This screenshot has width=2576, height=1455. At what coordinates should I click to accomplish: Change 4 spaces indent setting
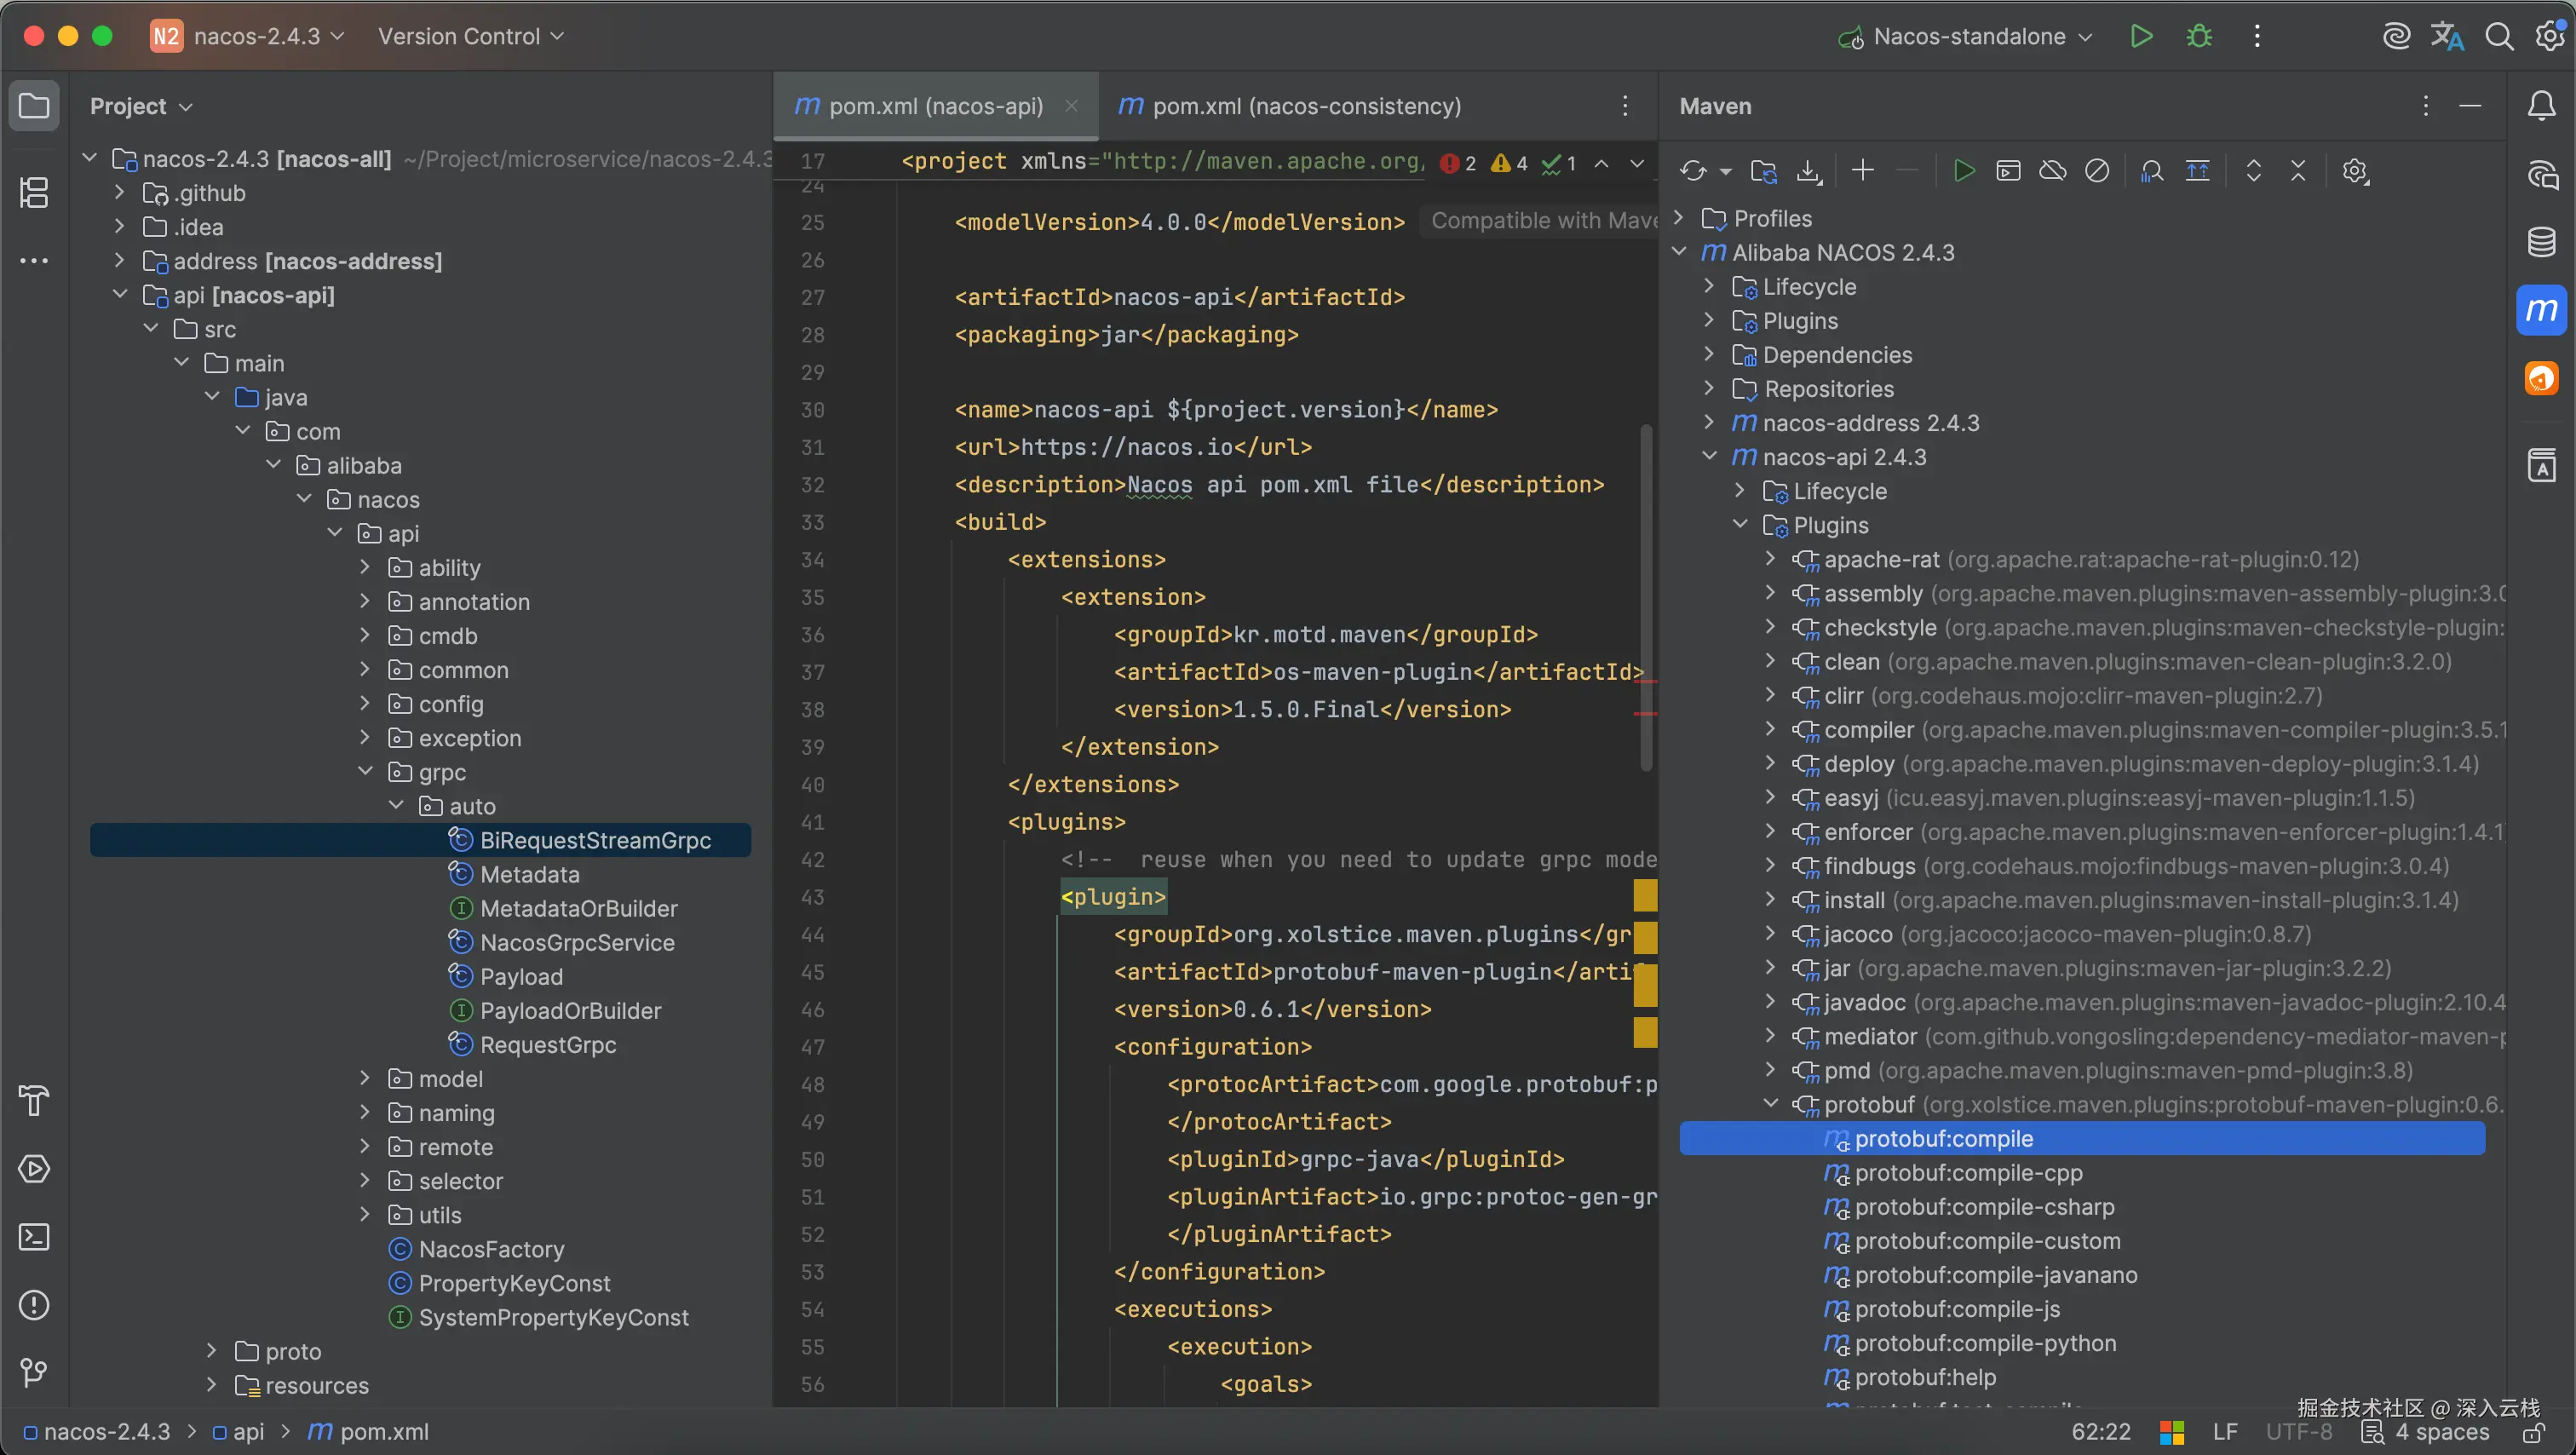(2442, 1431)
